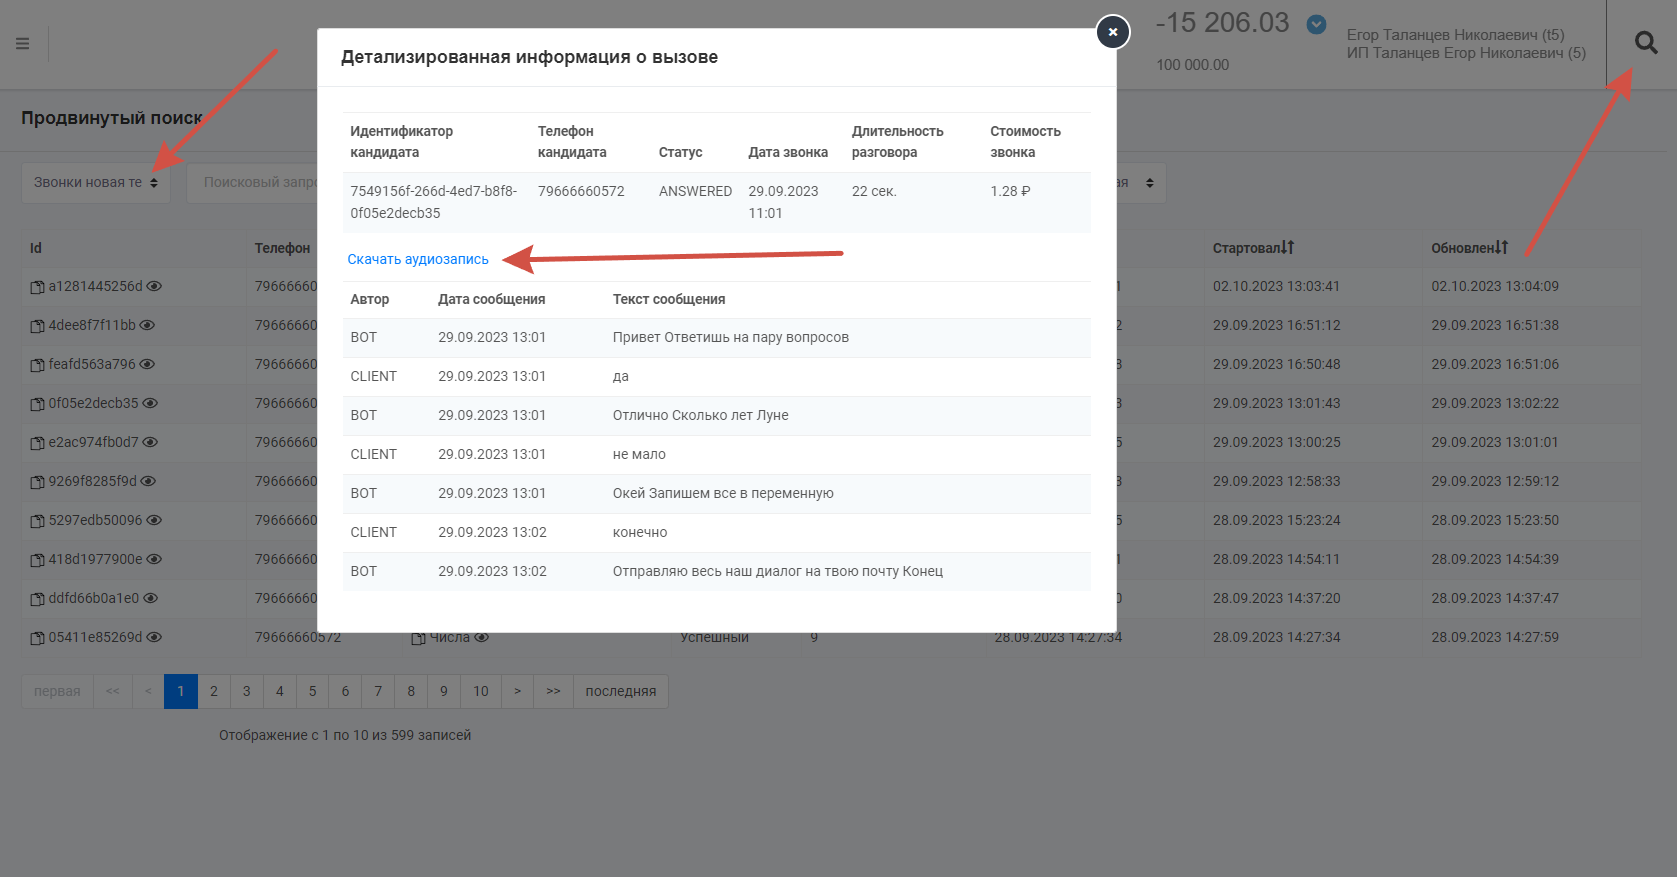
Task: Go to next page arrow '>'
Action: coord(517,691)
